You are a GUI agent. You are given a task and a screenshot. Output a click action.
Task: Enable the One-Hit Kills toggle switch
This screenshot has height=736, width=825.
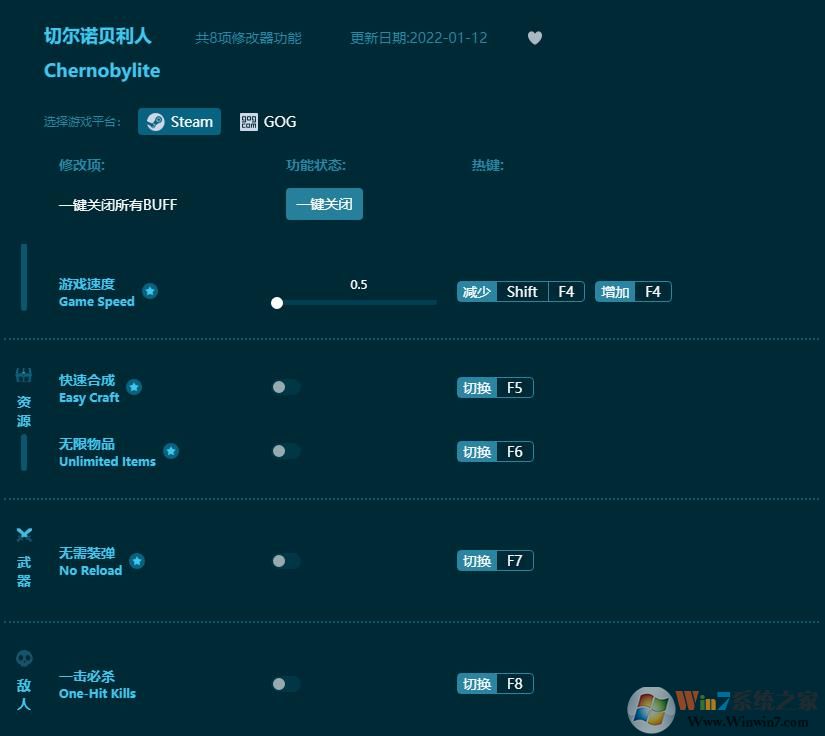285,683
